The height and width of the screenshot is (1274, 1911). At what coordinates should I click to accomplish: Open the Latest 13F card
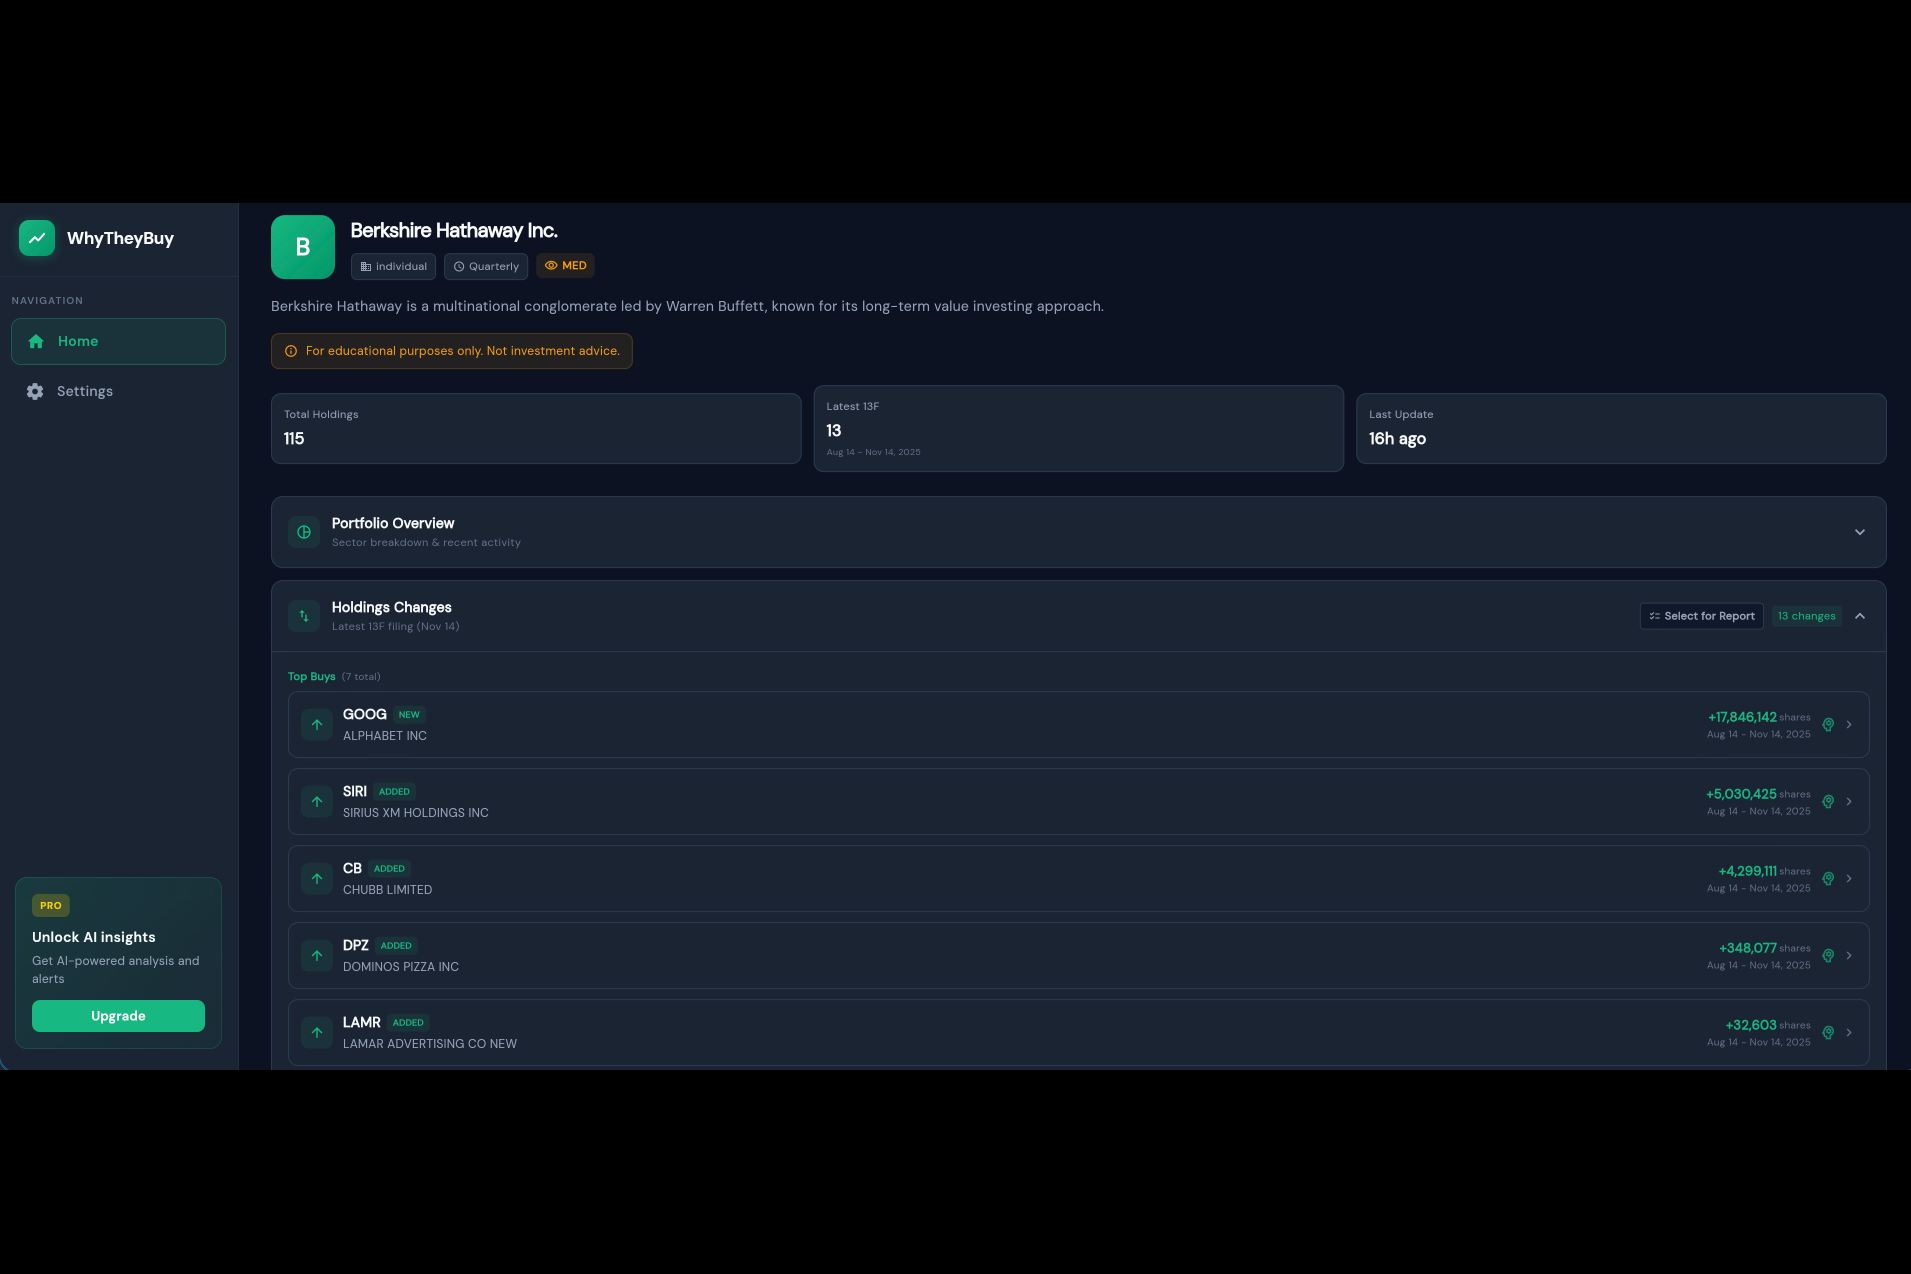click(1079, 428)
